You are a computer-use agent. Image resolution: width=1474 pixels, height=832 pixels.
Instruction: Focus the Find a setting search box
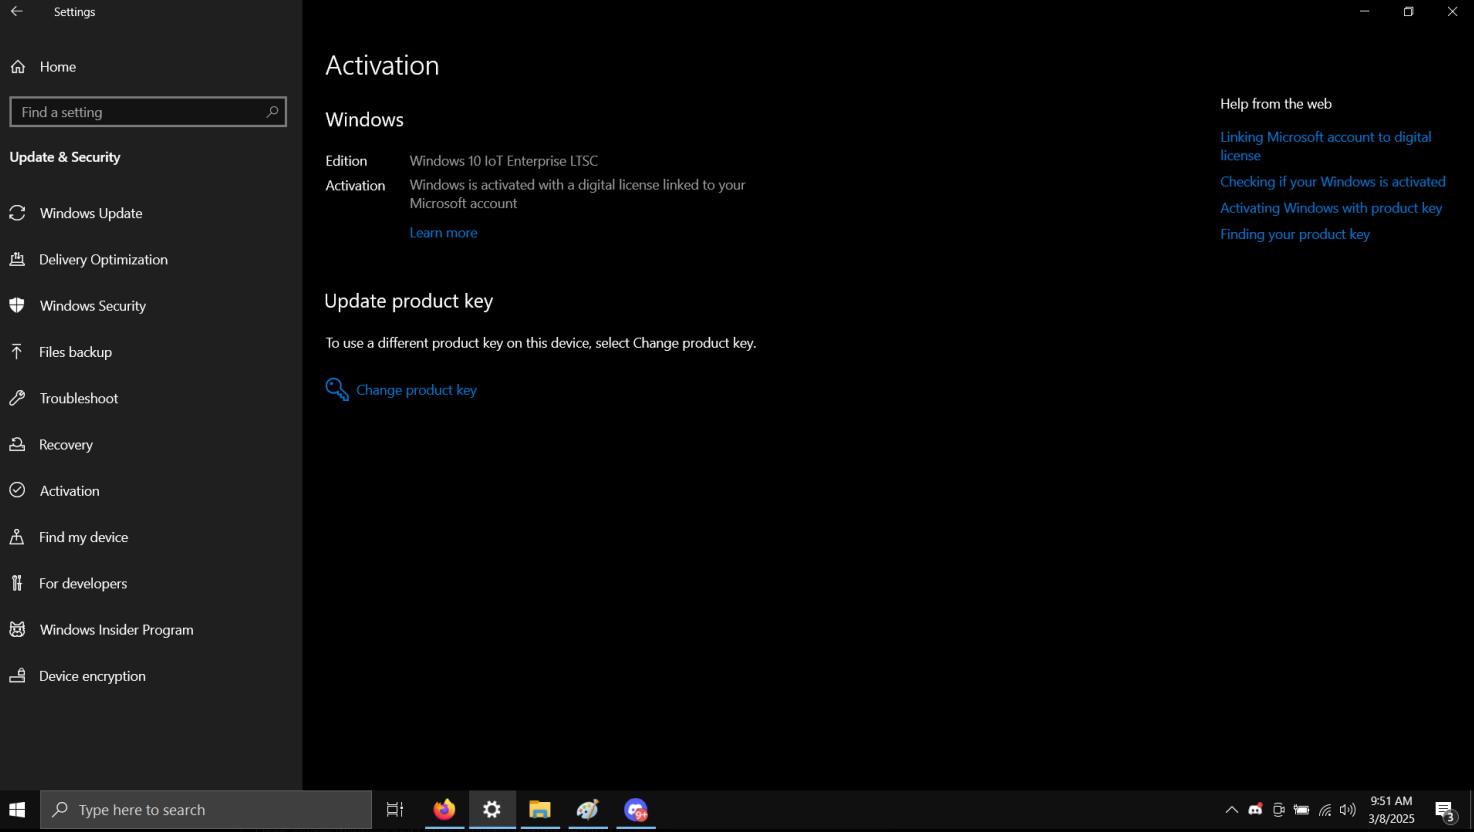click(148, 112)
